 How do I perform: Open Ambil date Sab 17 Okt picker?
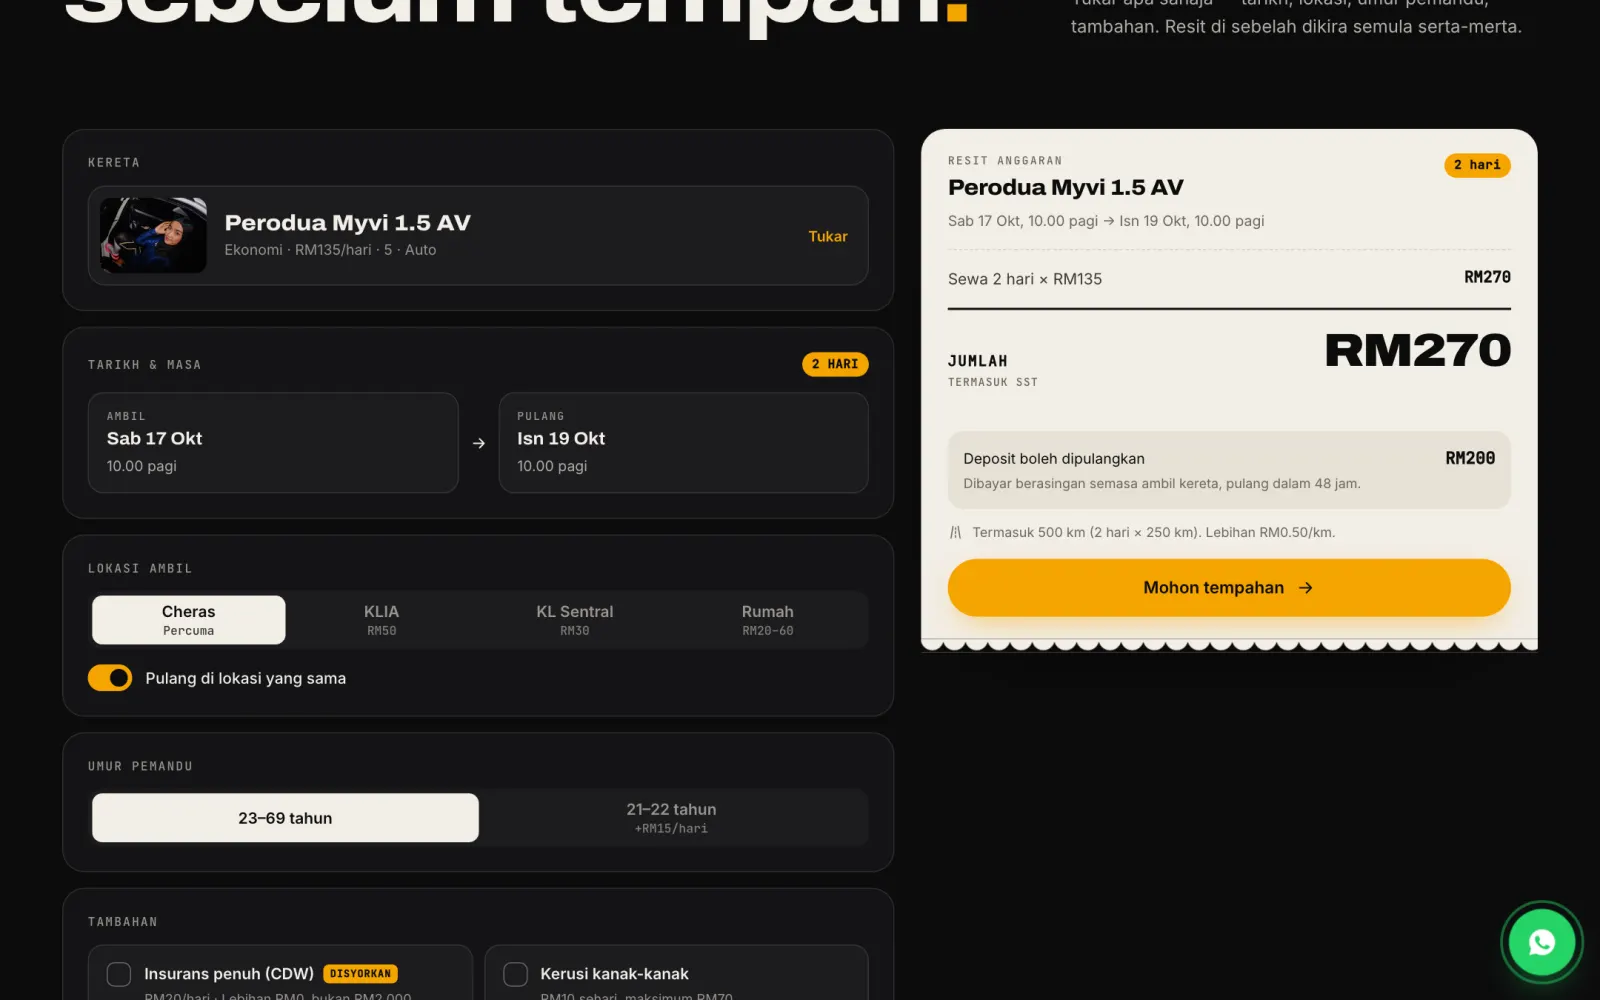(x=273, y=442)
